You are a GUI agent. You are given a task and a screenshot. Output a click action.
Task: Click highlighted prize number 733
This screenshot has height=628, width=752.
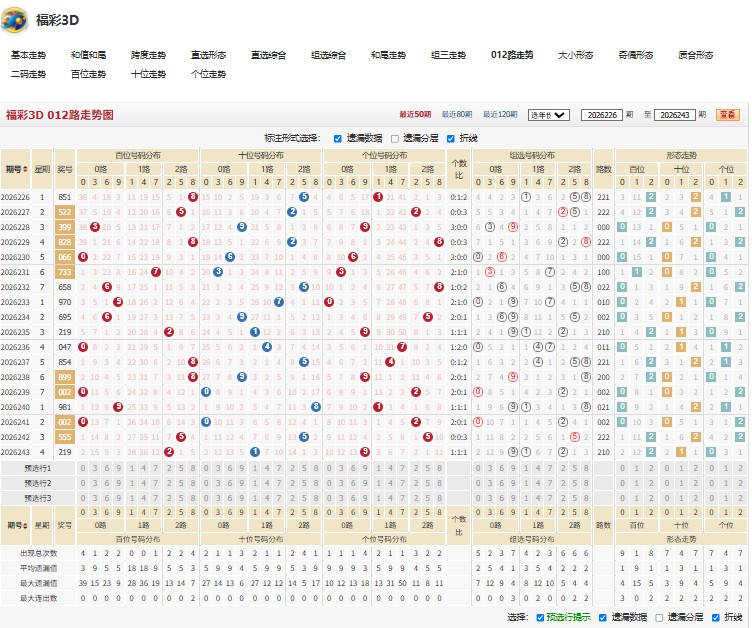(x=65, y=272)
